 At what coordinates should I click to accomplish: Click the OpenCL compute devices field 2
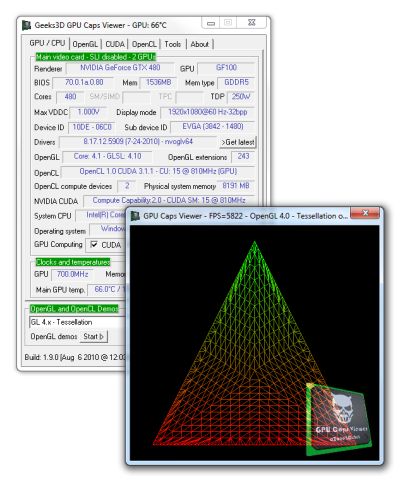[127, 186]
